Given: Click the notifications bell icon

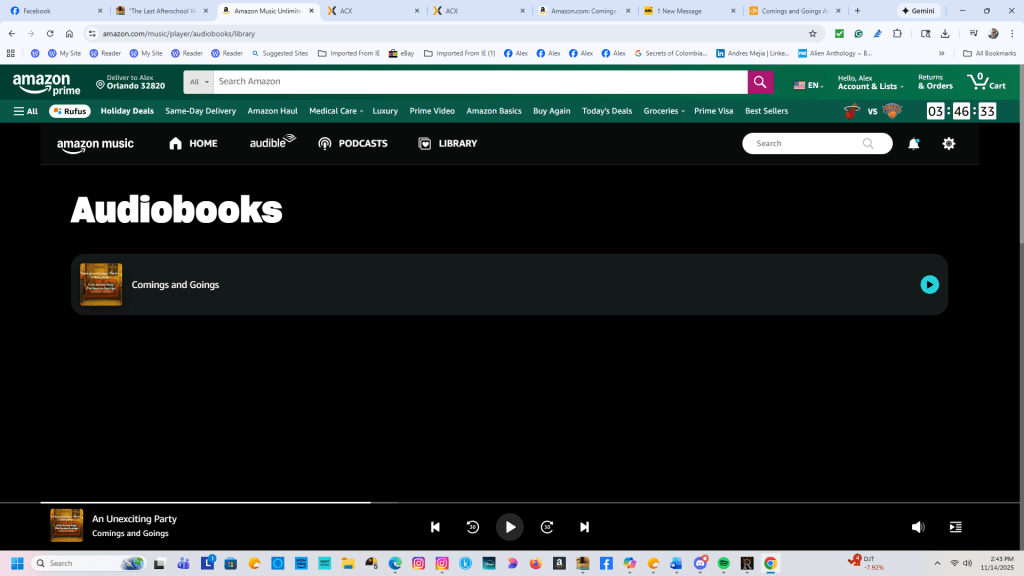Looking at the screenshot, I should point(913,144).
